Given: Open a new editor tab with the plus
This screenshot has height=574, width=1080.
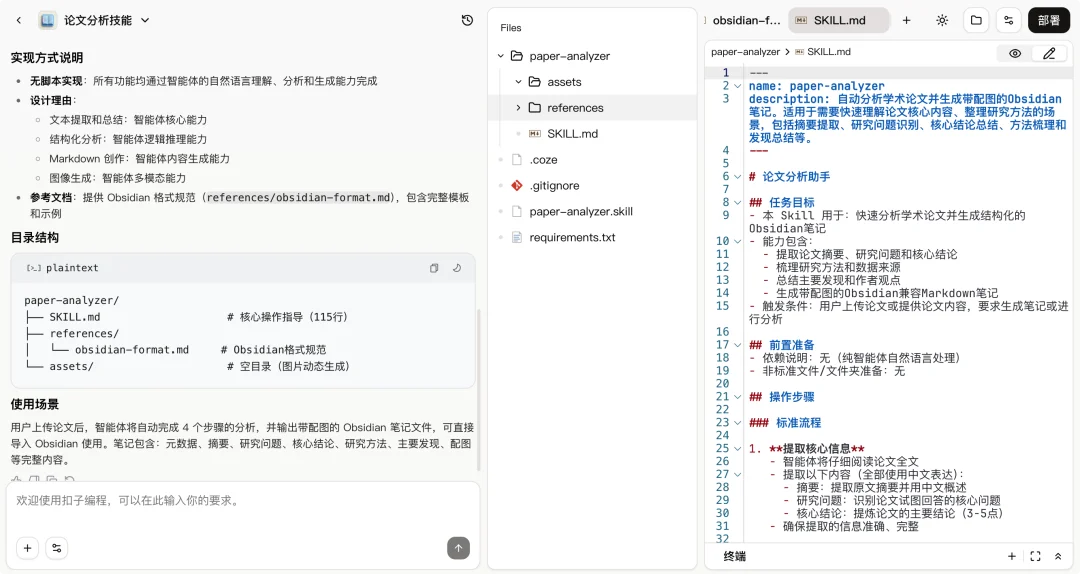Looking at the screenshot, I should point(906,21).
